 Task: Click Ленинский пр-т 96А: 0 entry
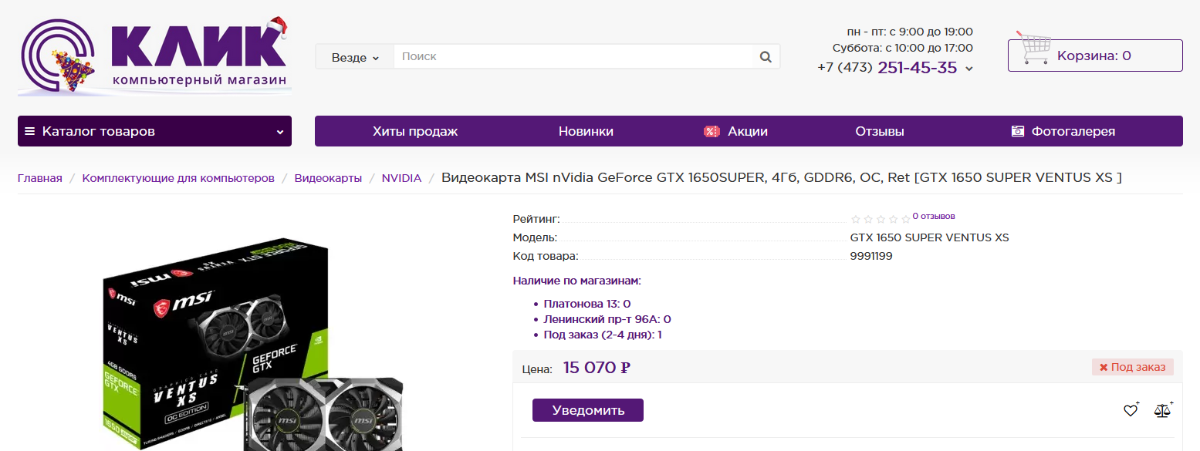click(607, 319)
